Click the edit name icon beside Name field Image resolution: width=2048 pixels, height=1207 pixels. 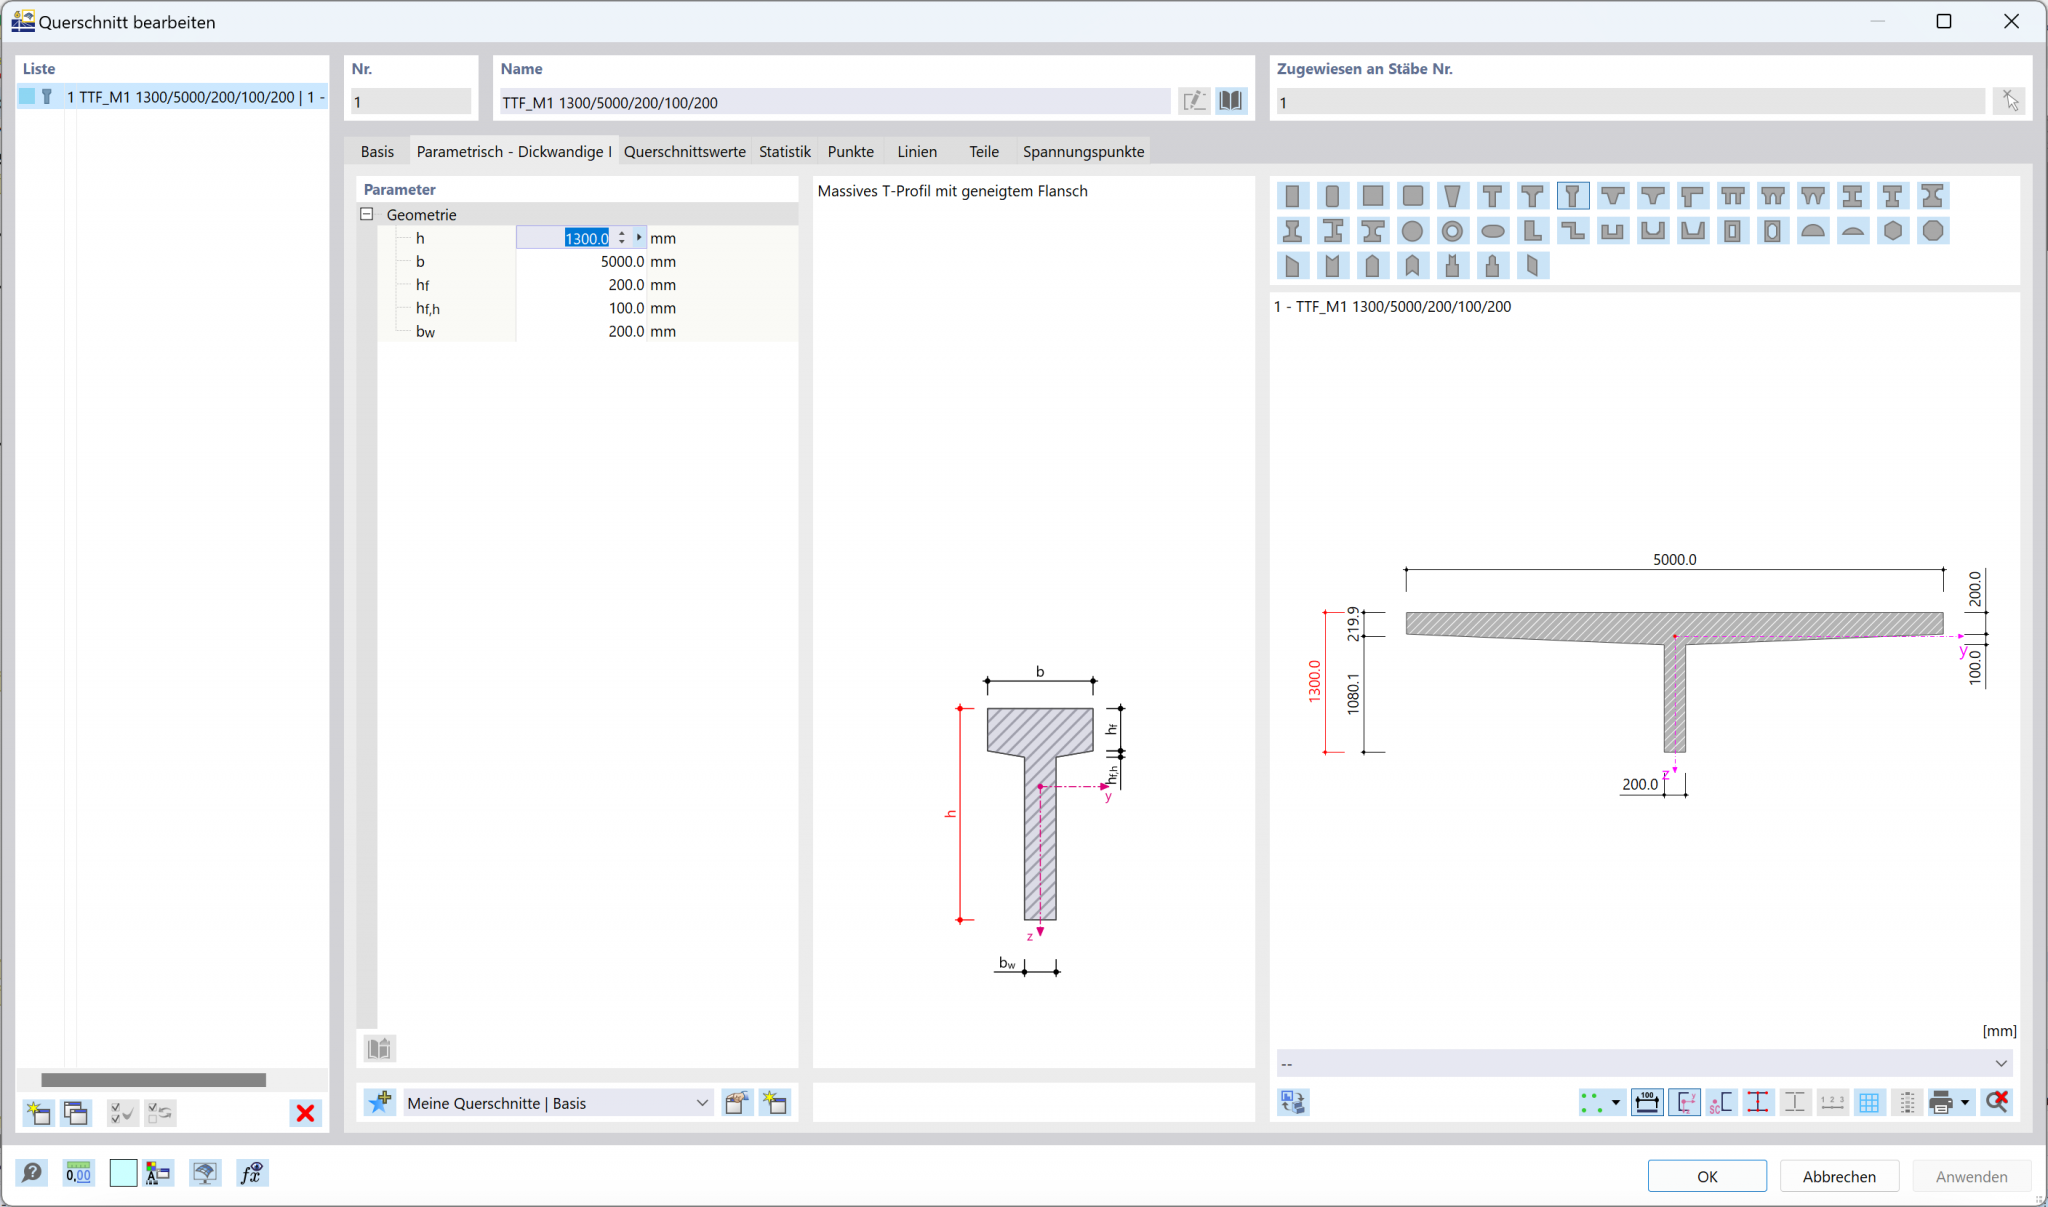coord(1194,101)
